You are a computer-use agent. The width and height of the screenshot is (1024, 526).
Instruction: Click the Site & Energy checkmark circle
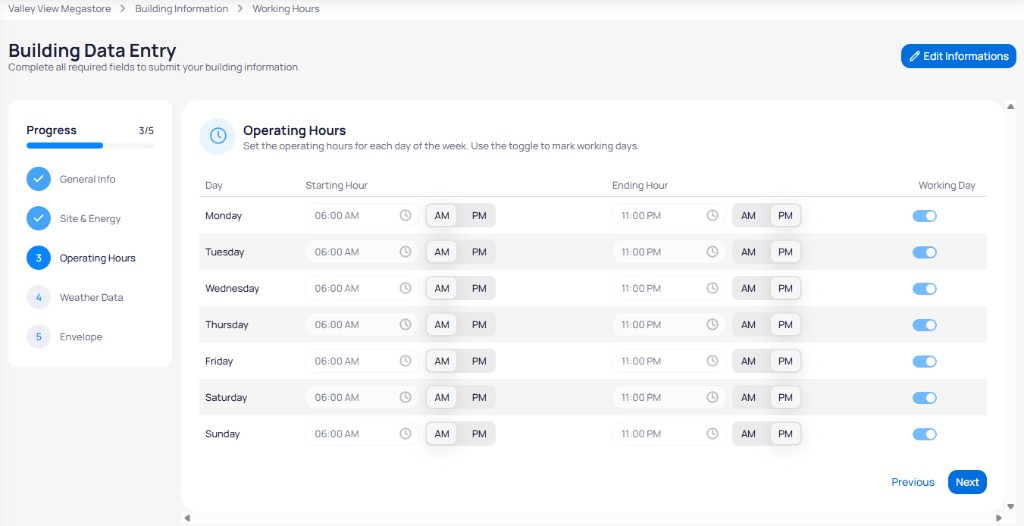(x=39, y=218)
